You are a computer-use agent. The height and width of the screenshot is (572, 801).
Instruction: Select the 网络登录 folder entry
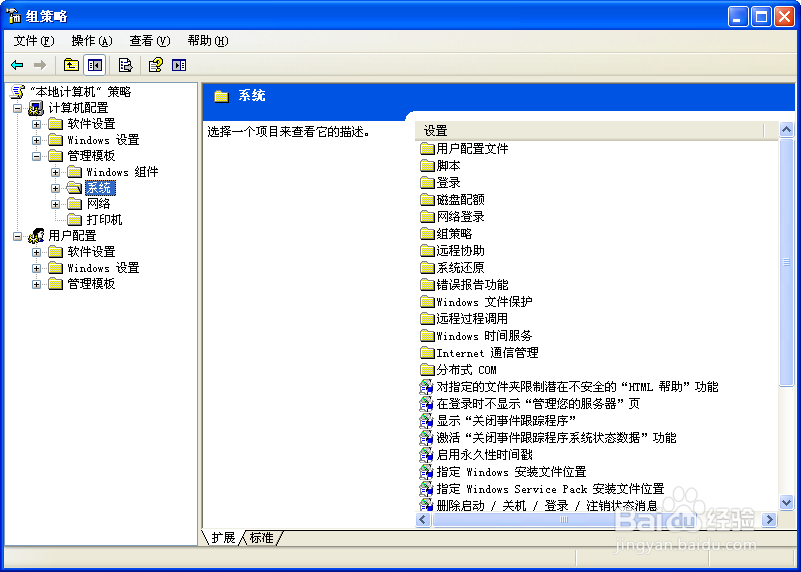click(x=460, y=217)
